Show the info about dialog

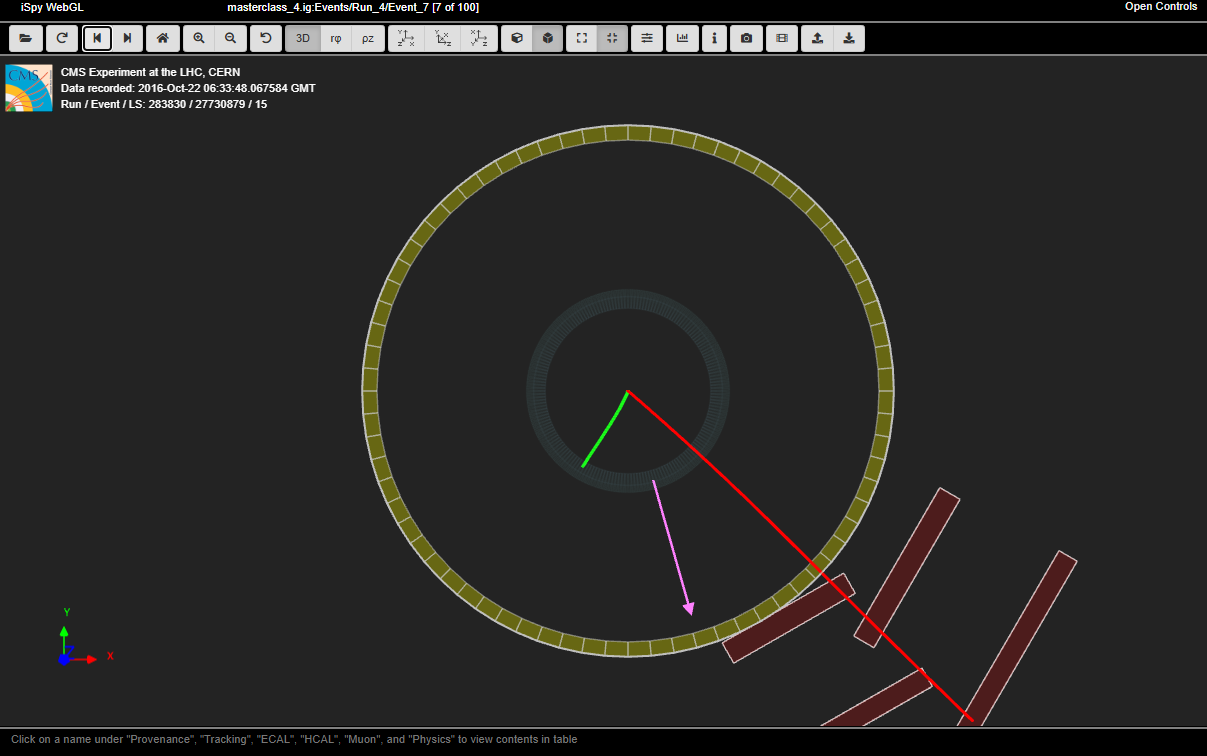714,38
